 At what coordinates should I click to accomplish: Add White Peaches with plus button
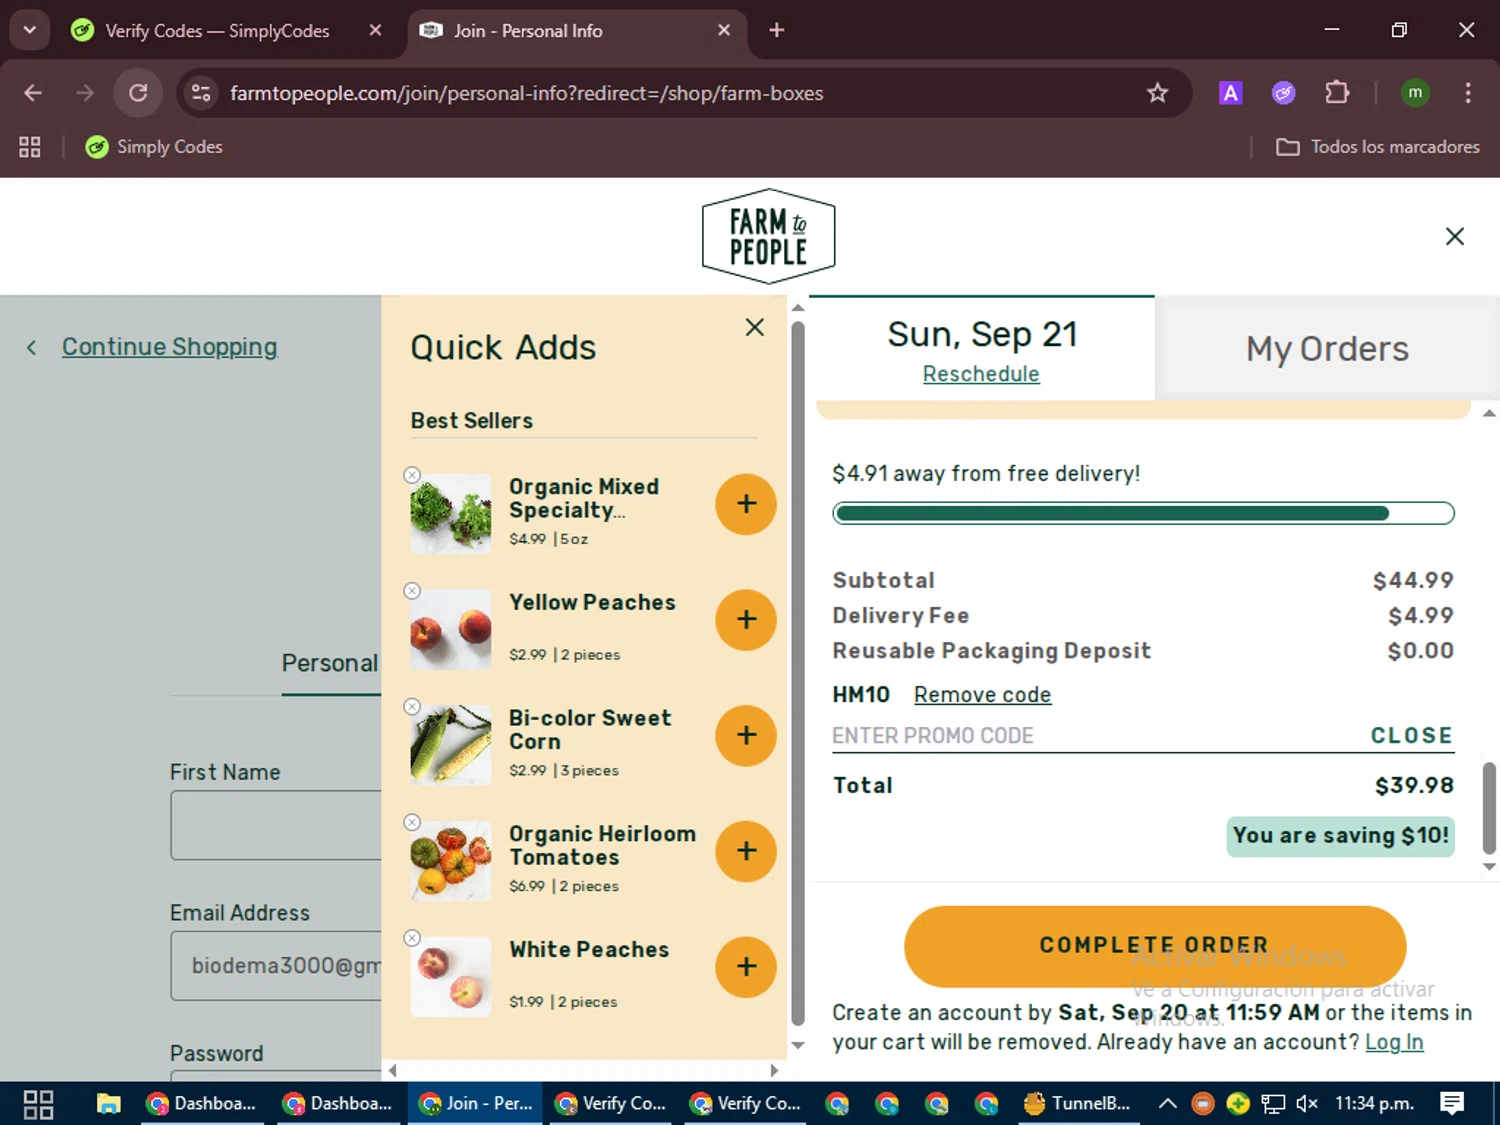(x=746, y=967)
